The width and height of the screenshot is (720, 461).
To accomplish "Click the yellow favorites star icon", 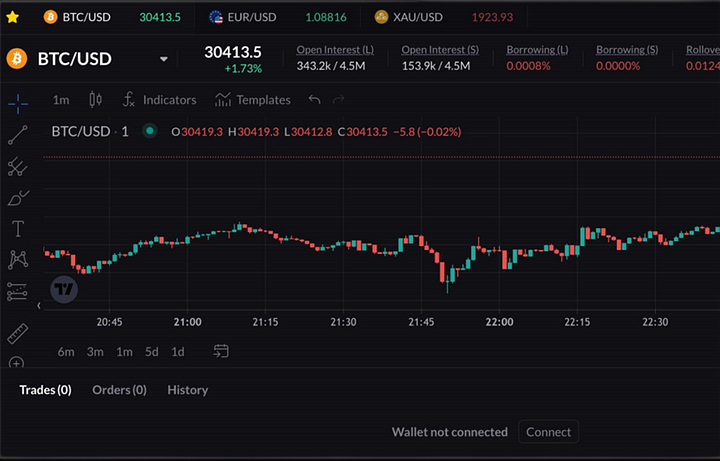I will pyautogui.click(x=12, y=17).
